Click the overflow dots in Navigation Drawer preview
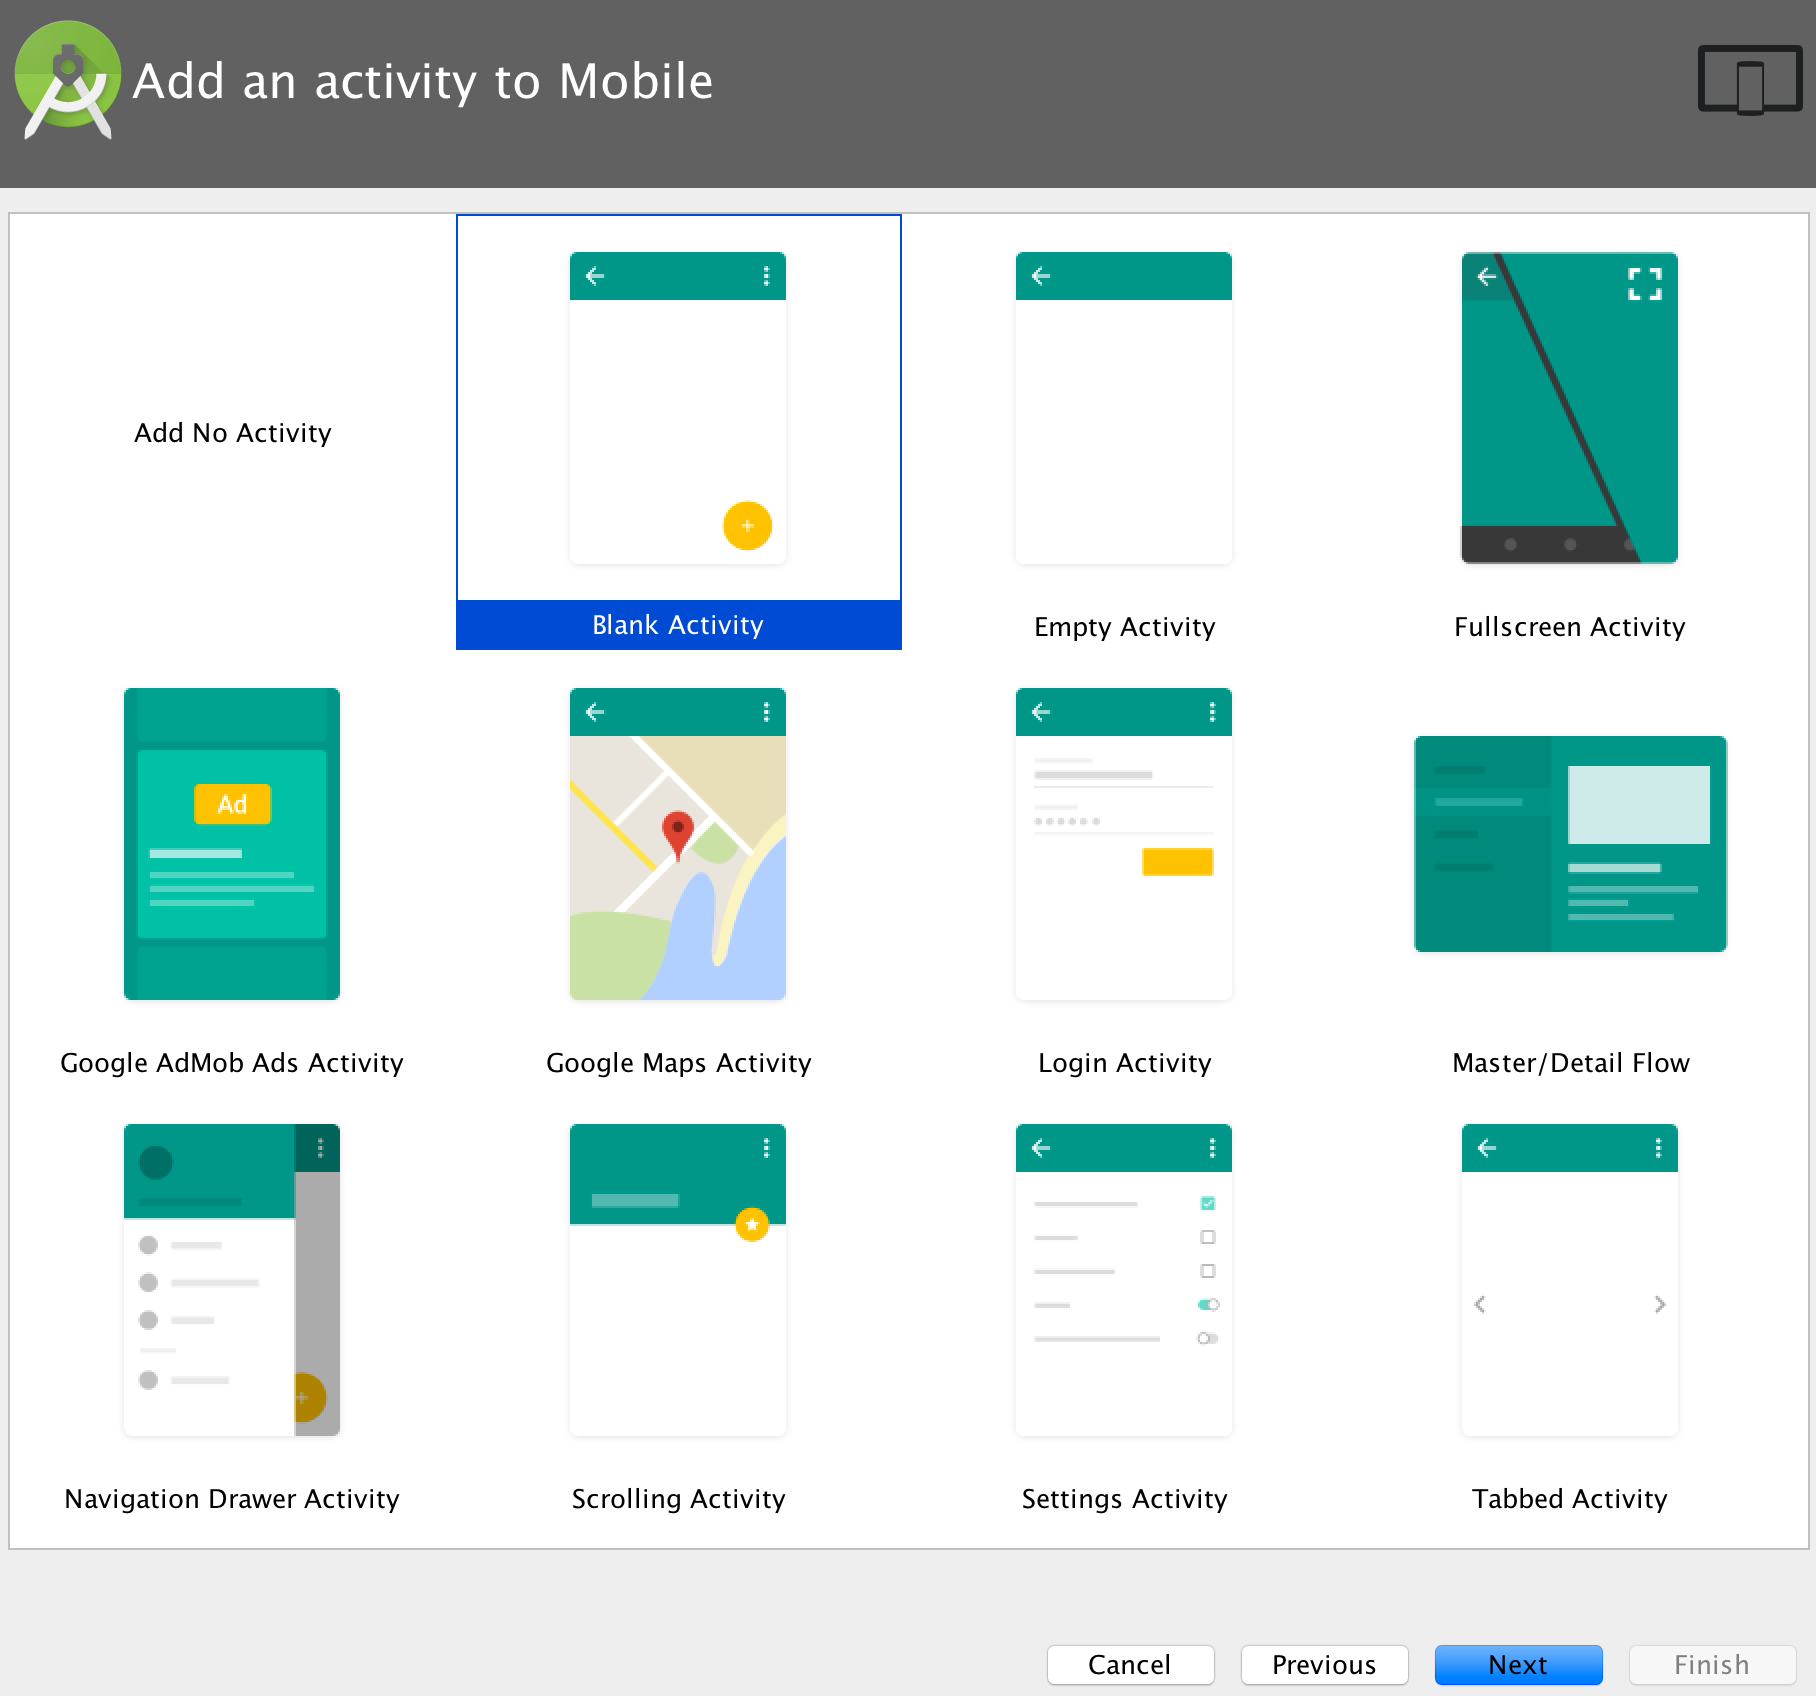 320,1148
